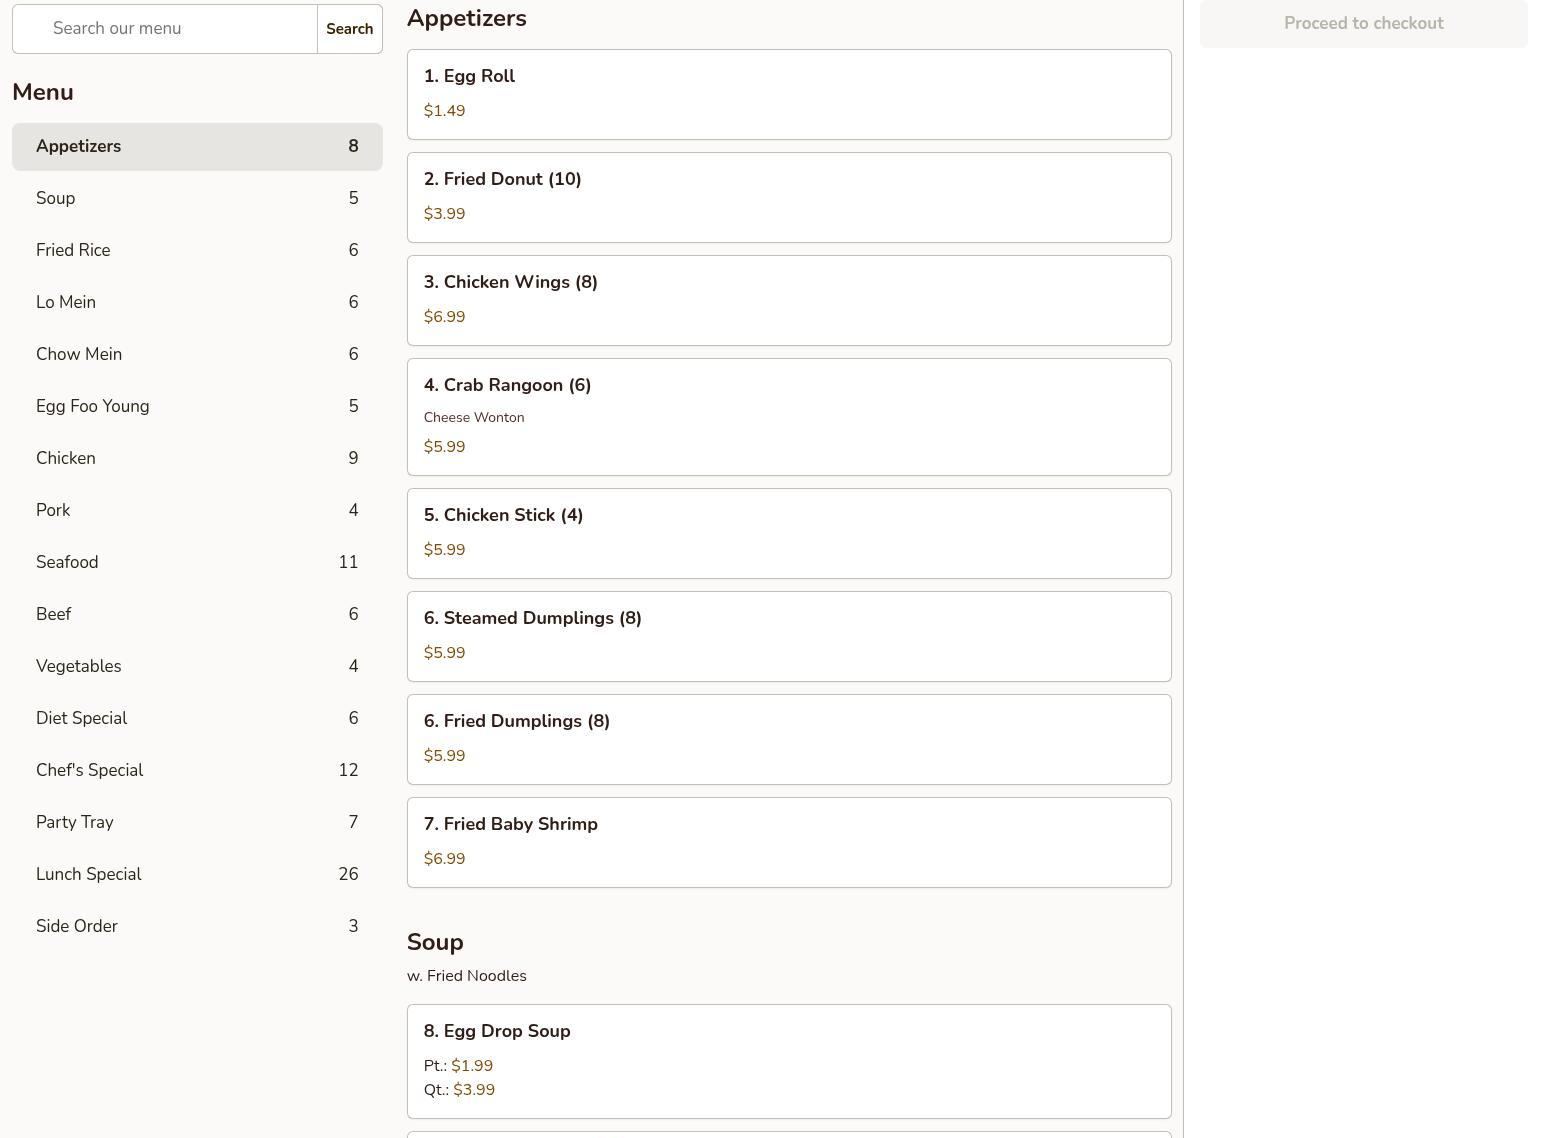Screen dimensions: 1544x1138
Task: Select Fried Donut (10) item
Action: (x=789, y=198)
